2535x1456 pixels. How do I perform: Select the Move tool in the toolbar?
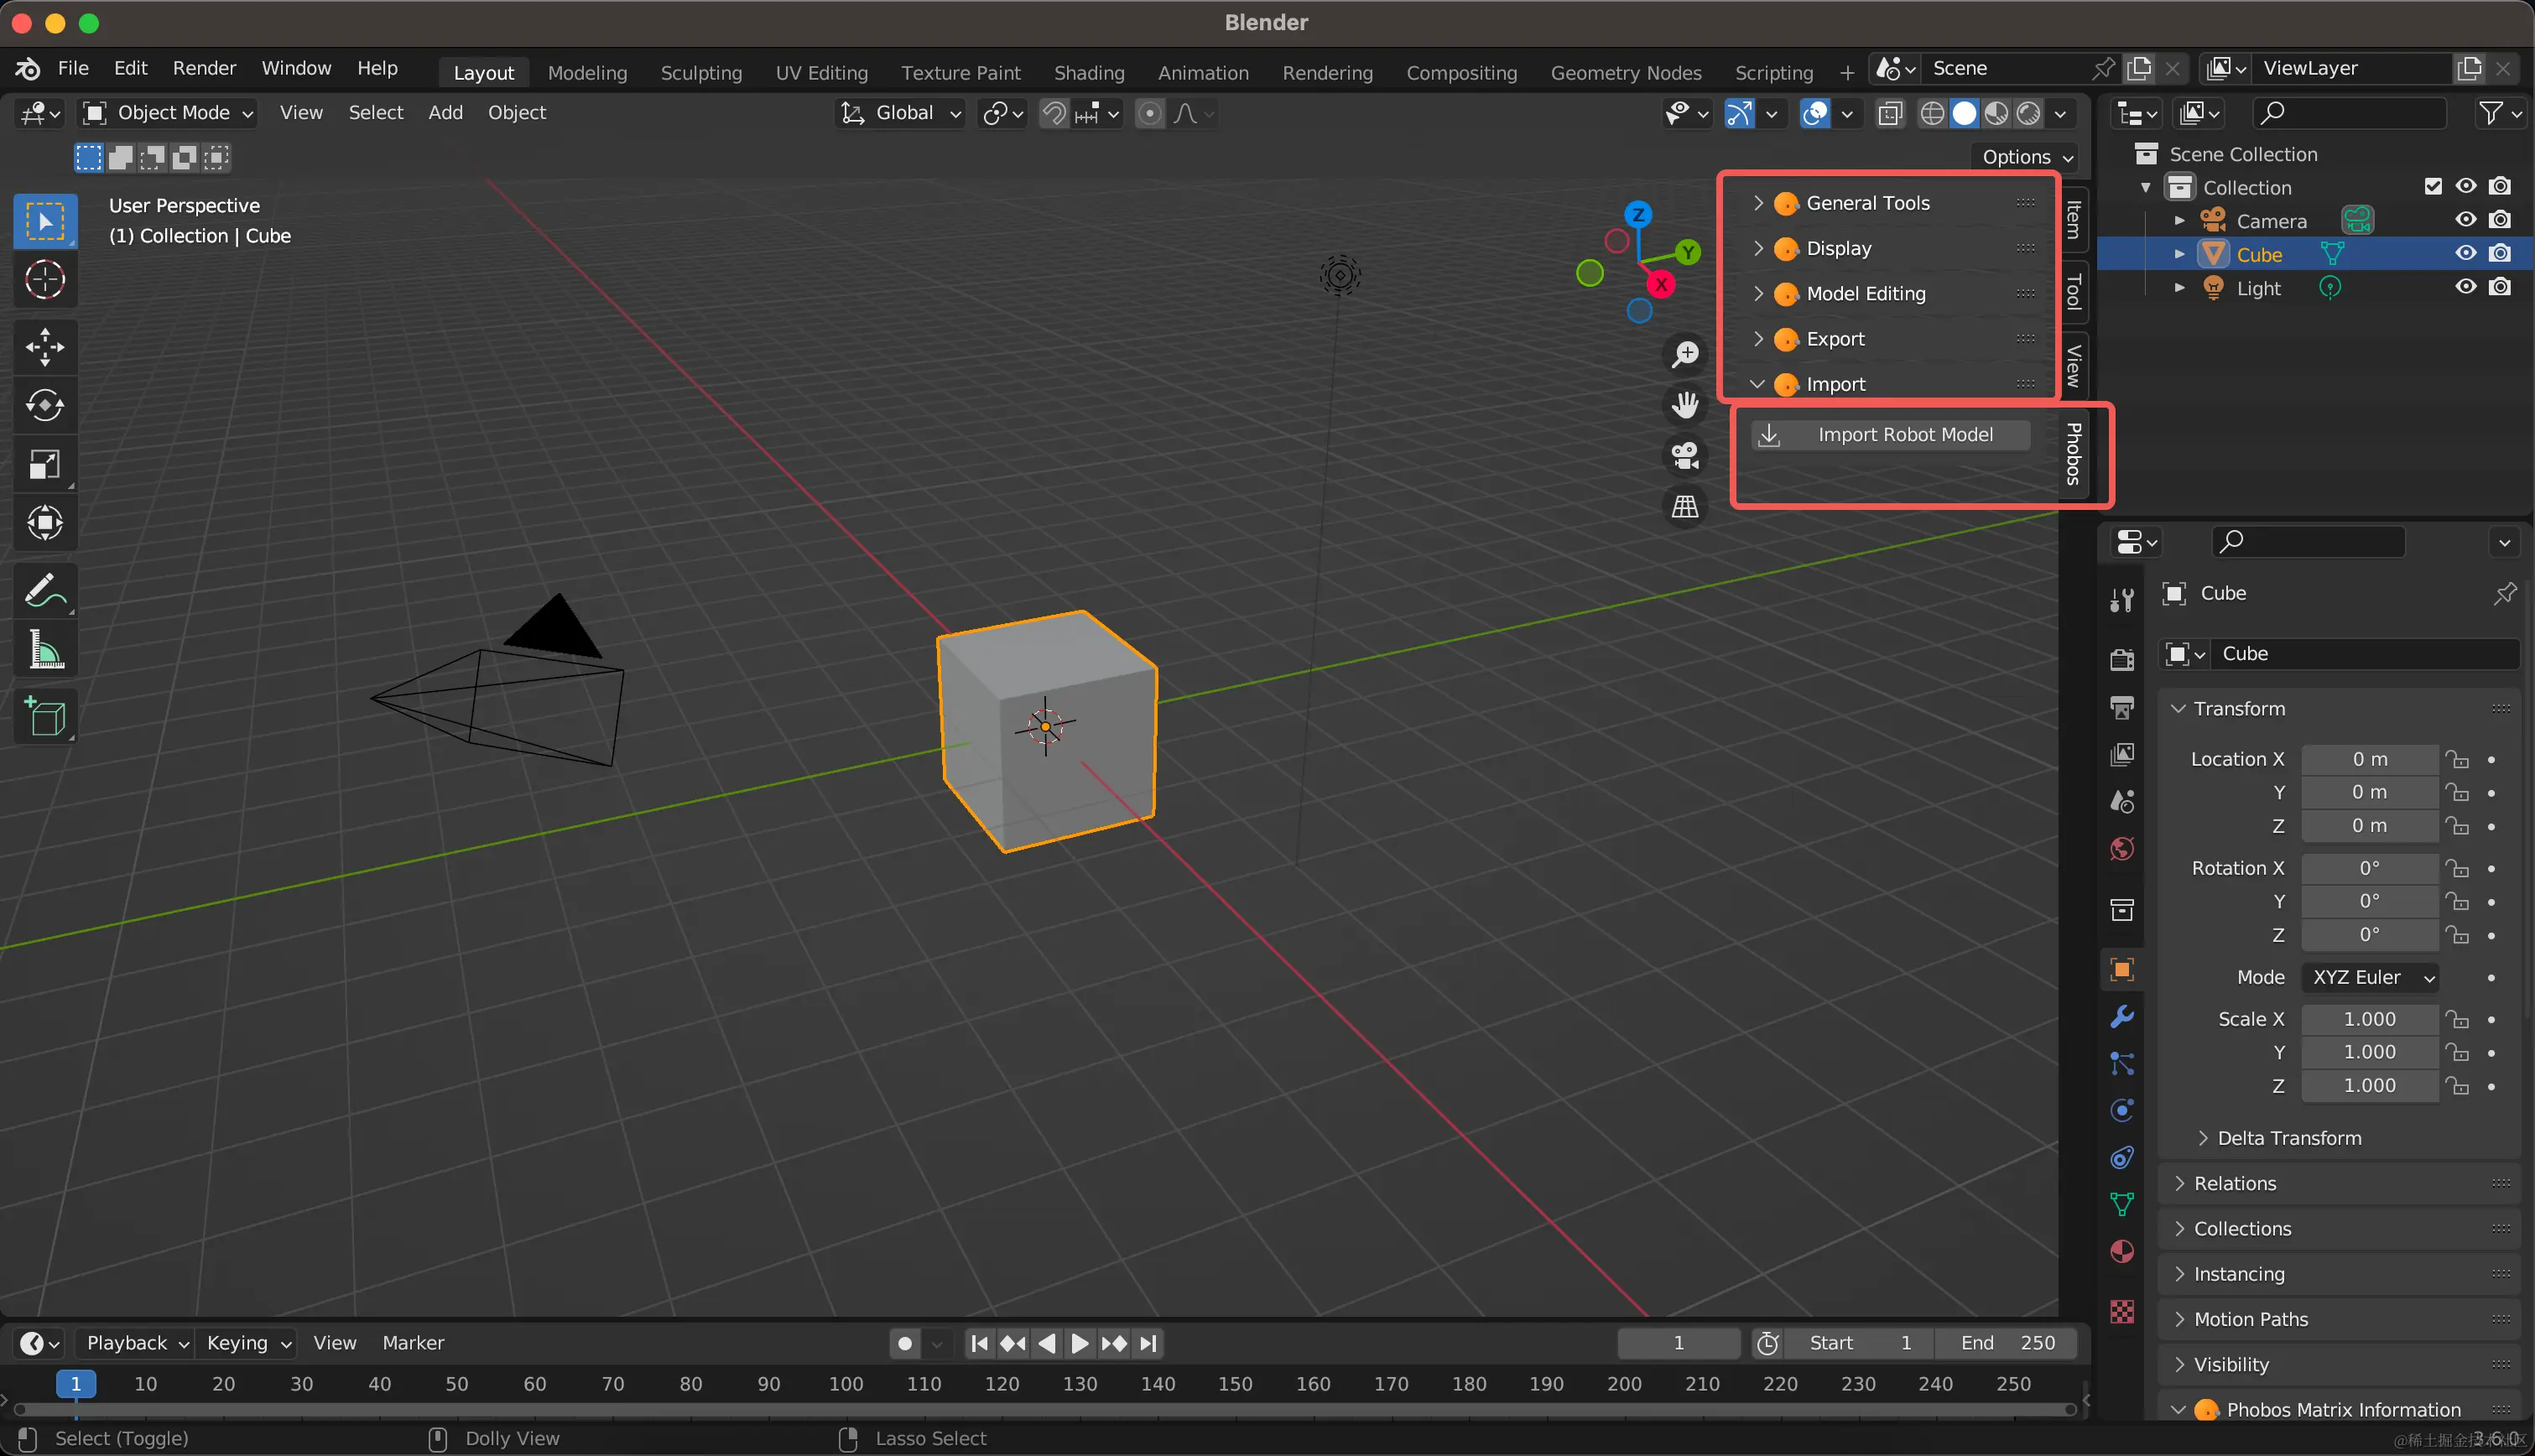45,347
